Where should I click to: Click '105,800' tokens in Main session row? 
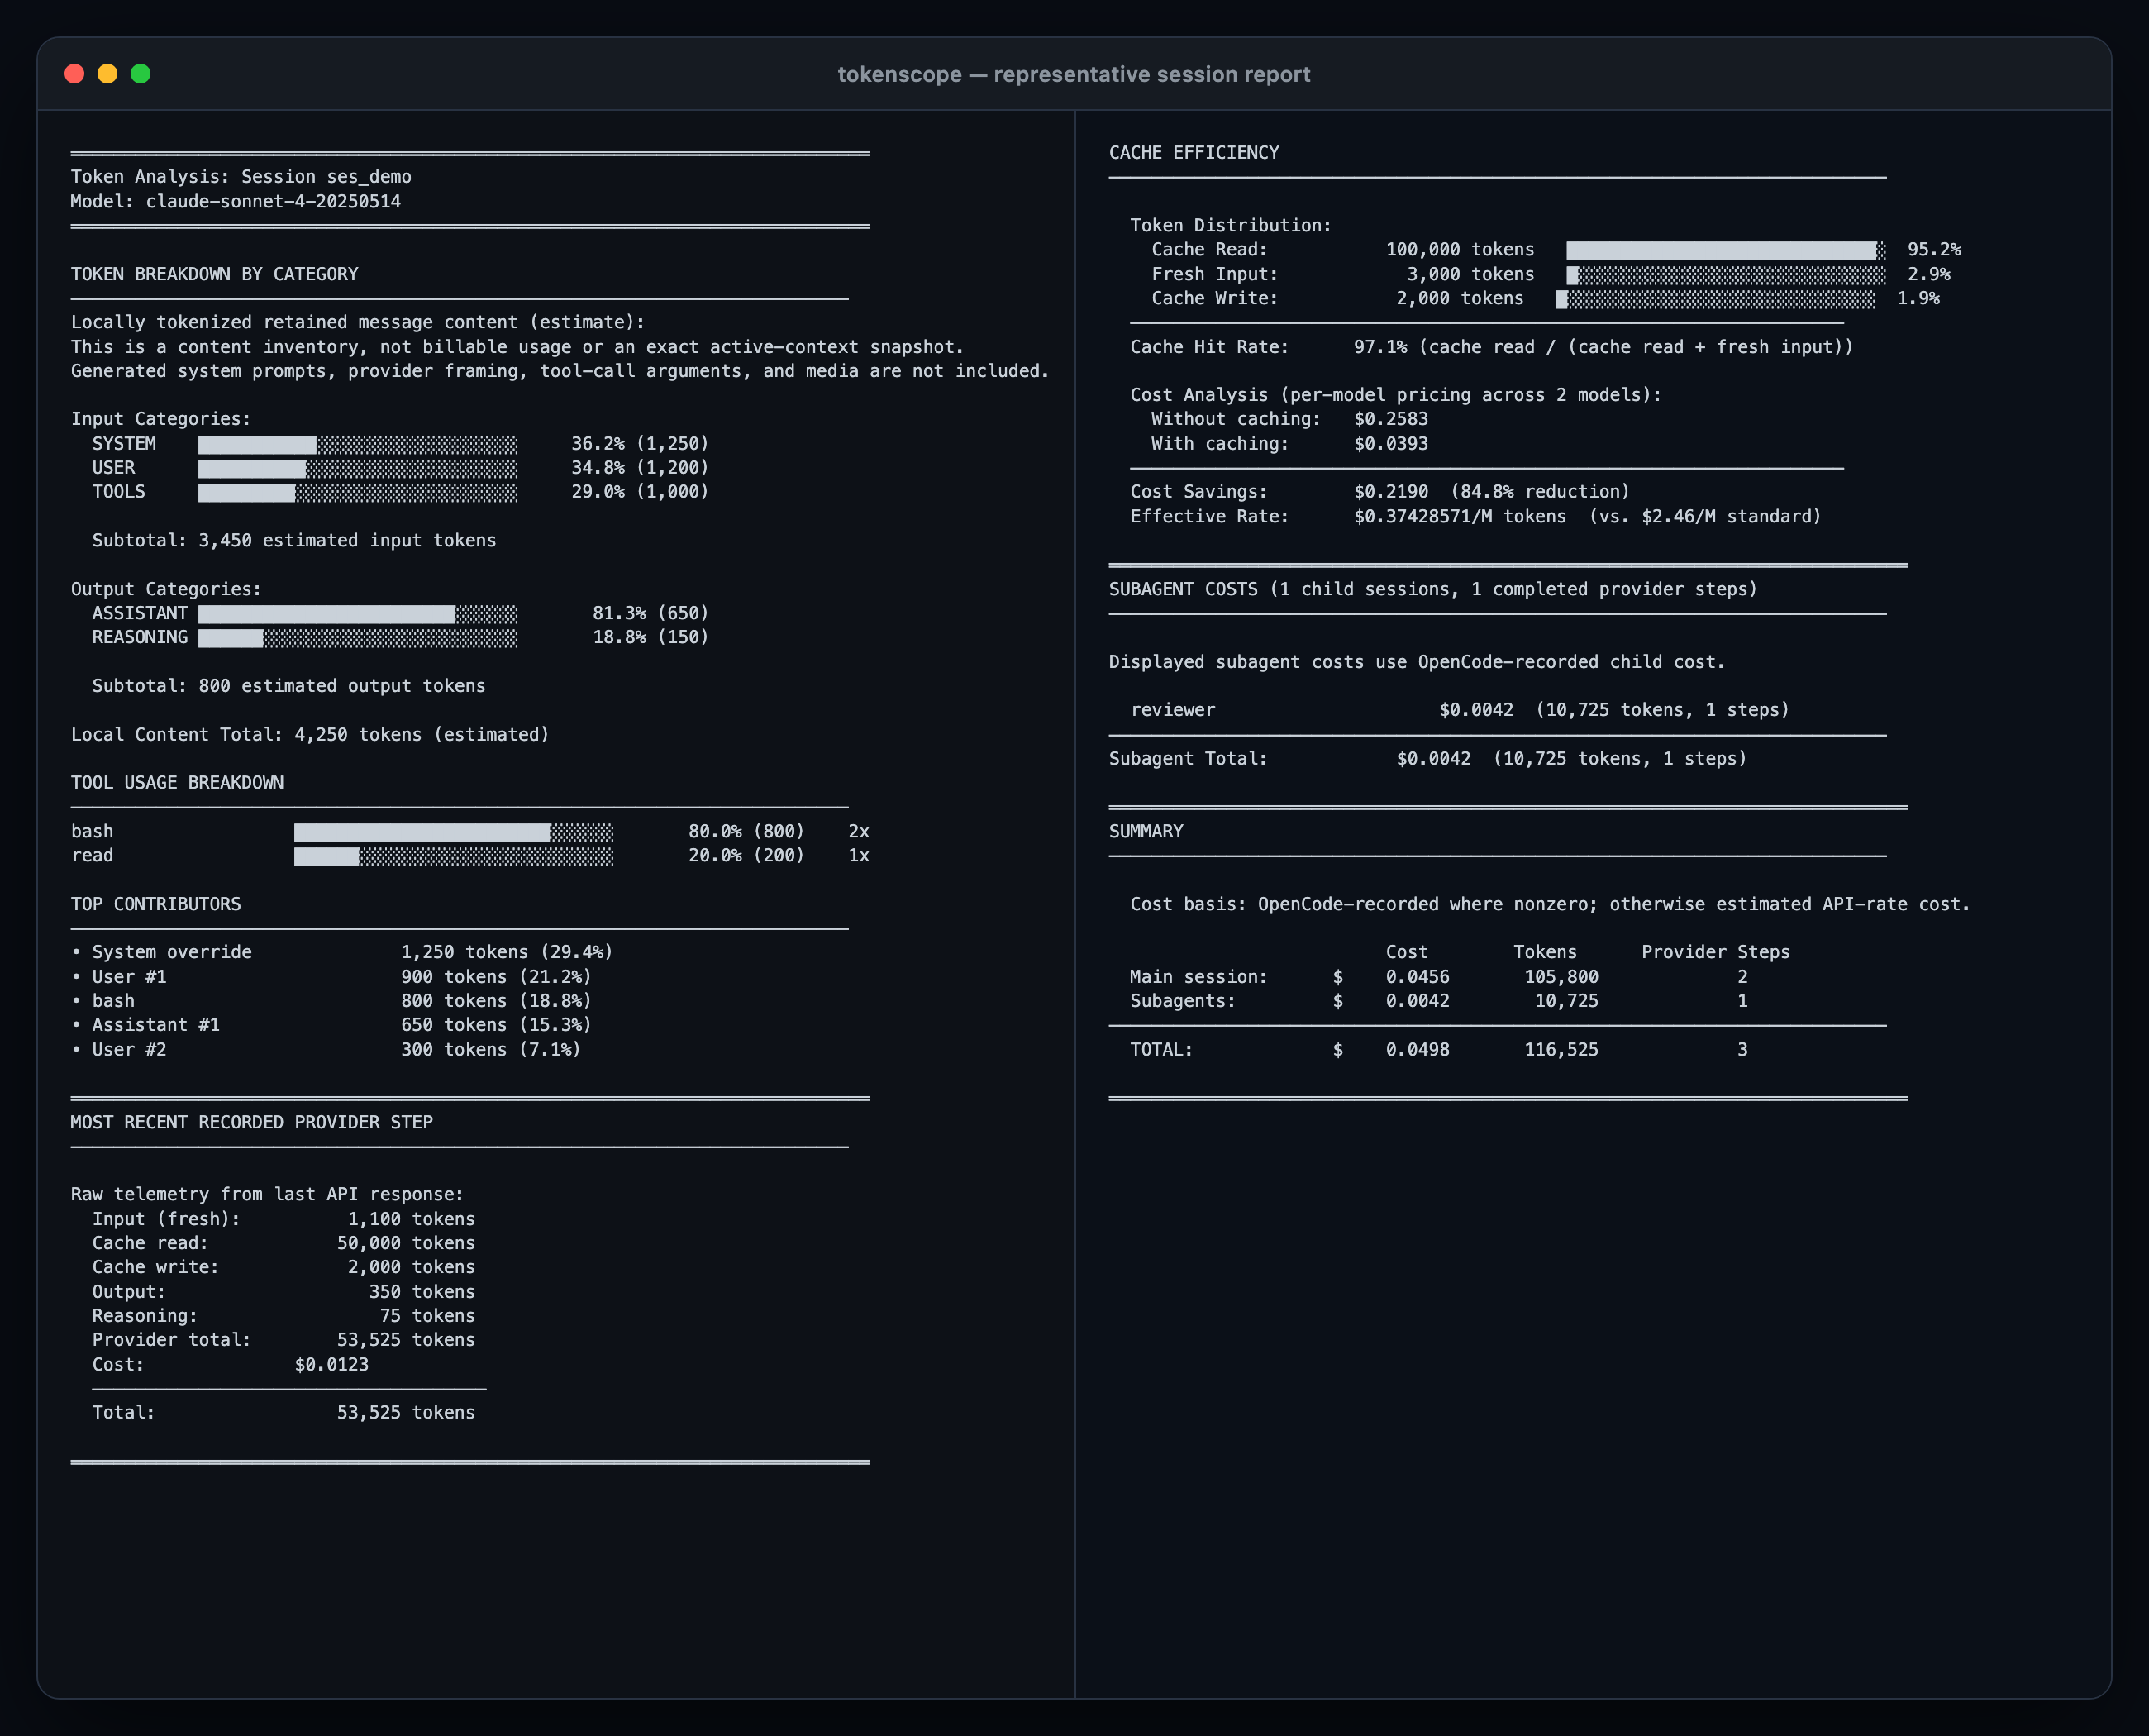[x=1561, y=976]
